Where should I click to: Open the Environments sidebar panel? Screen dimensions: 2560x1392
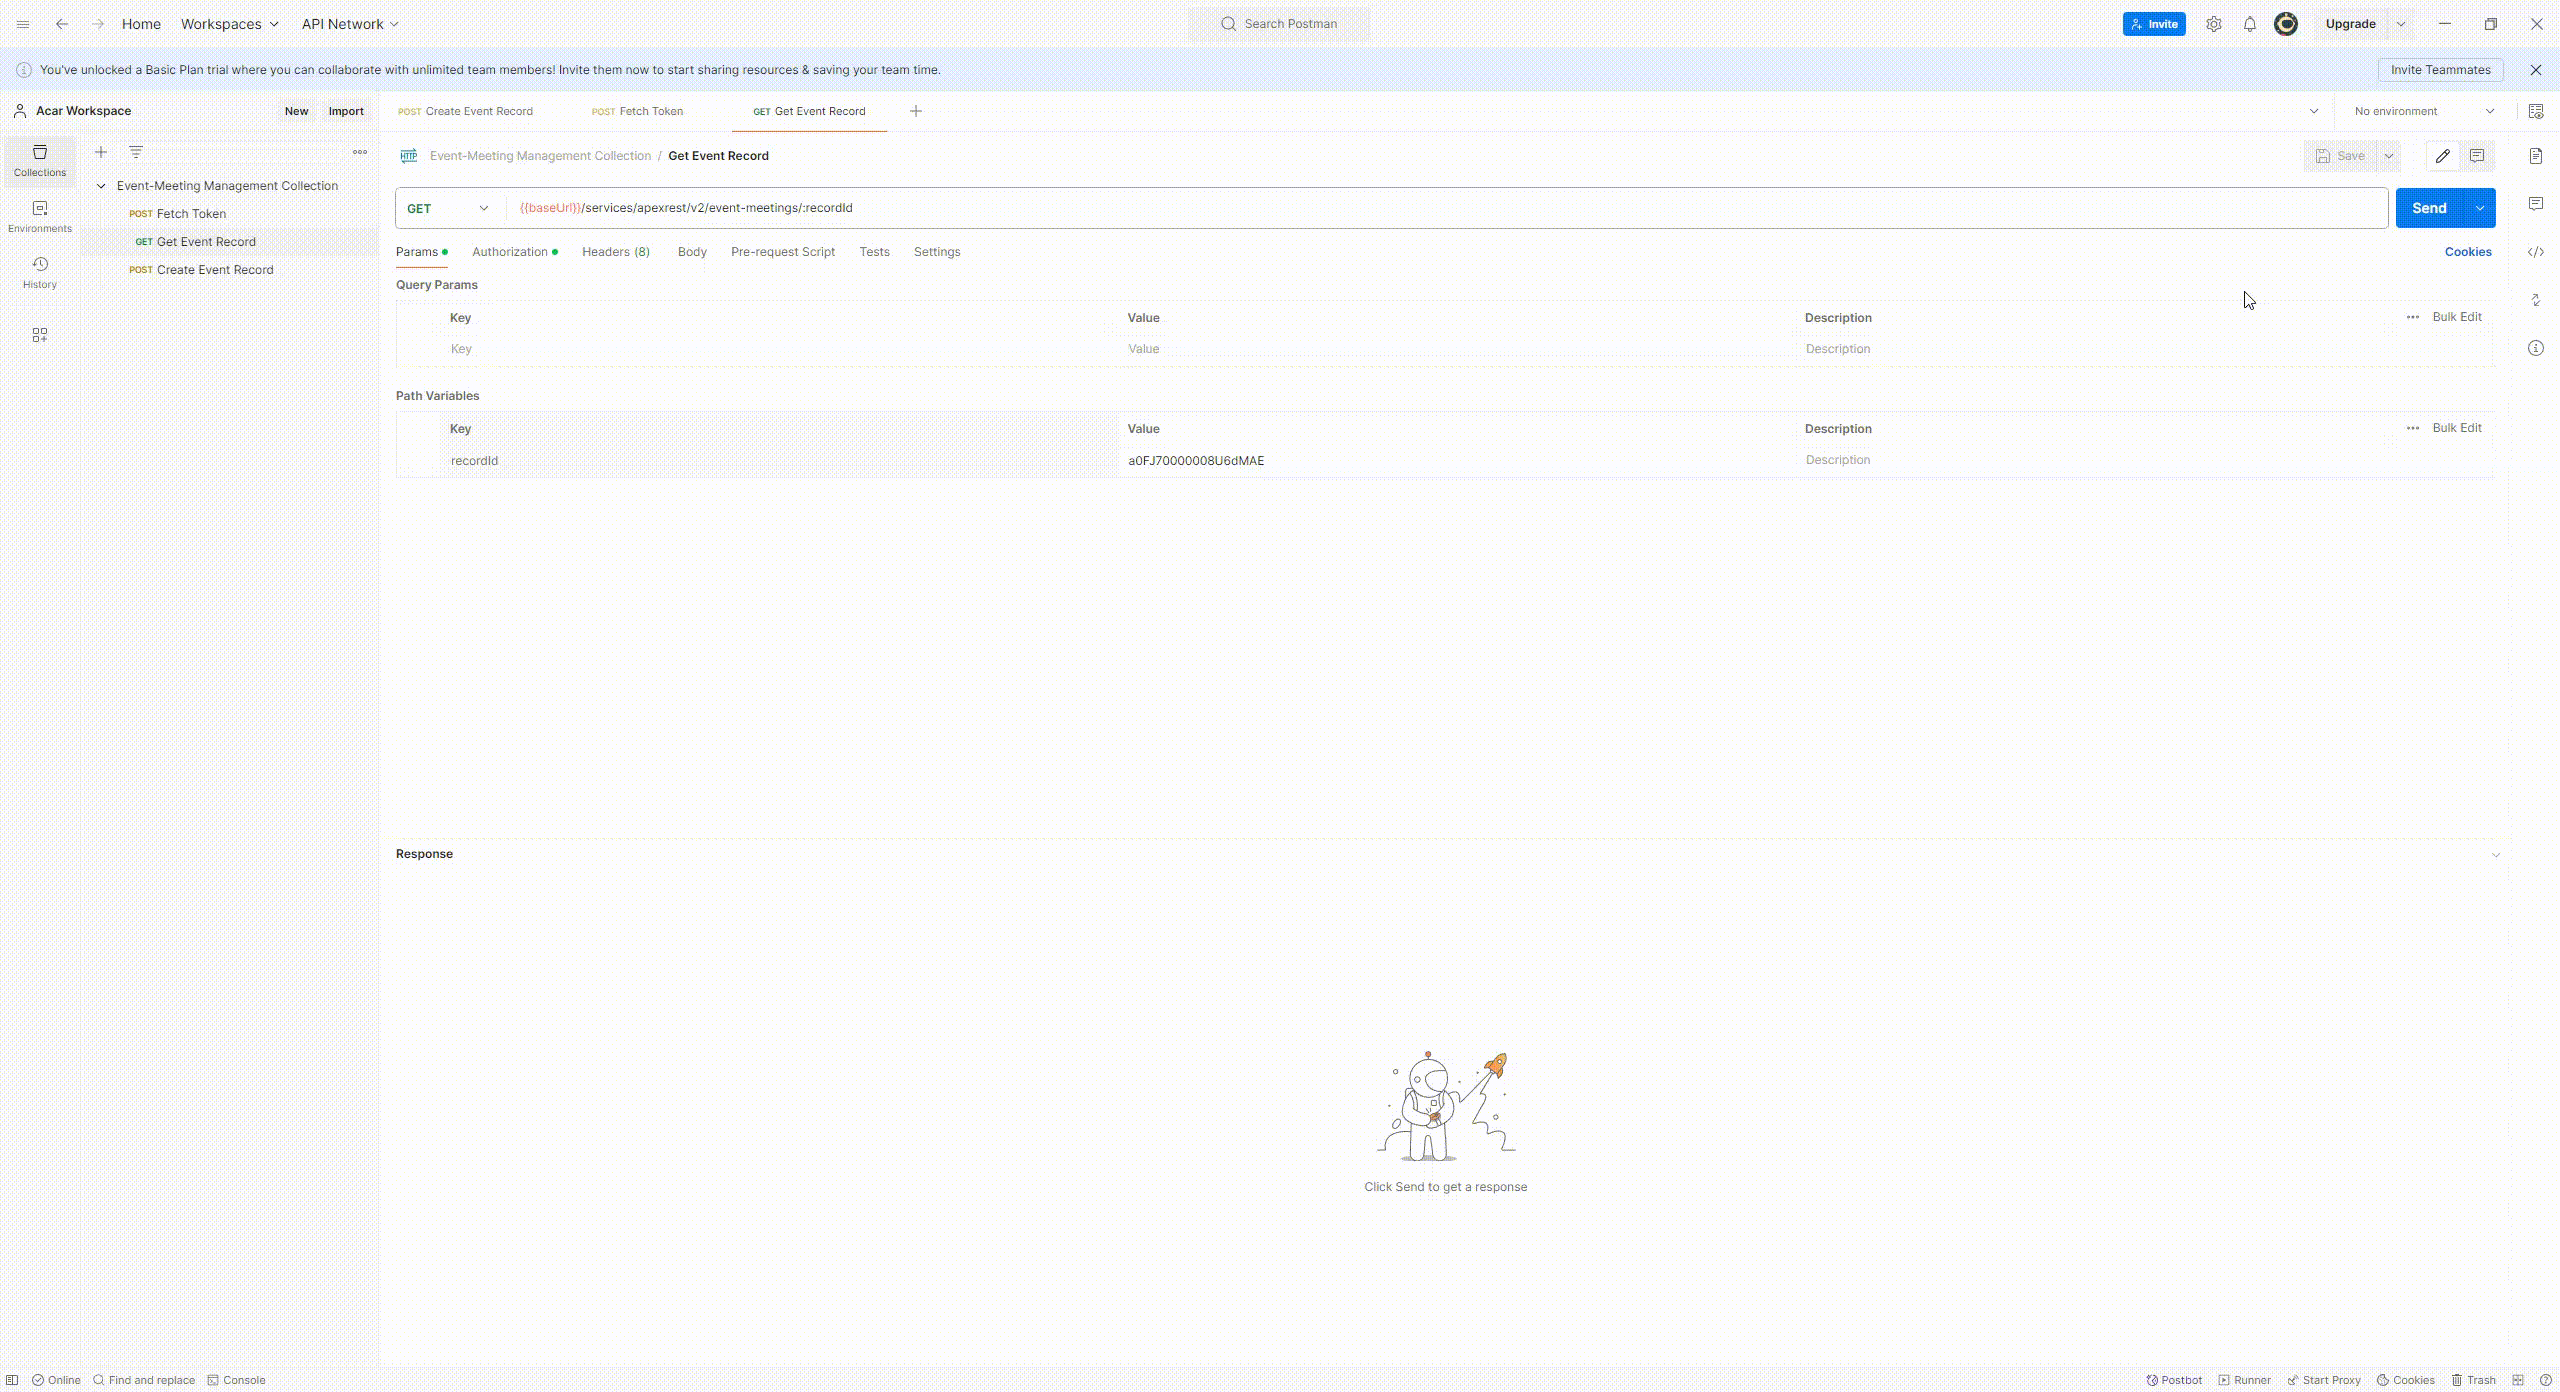coord(40,216)
